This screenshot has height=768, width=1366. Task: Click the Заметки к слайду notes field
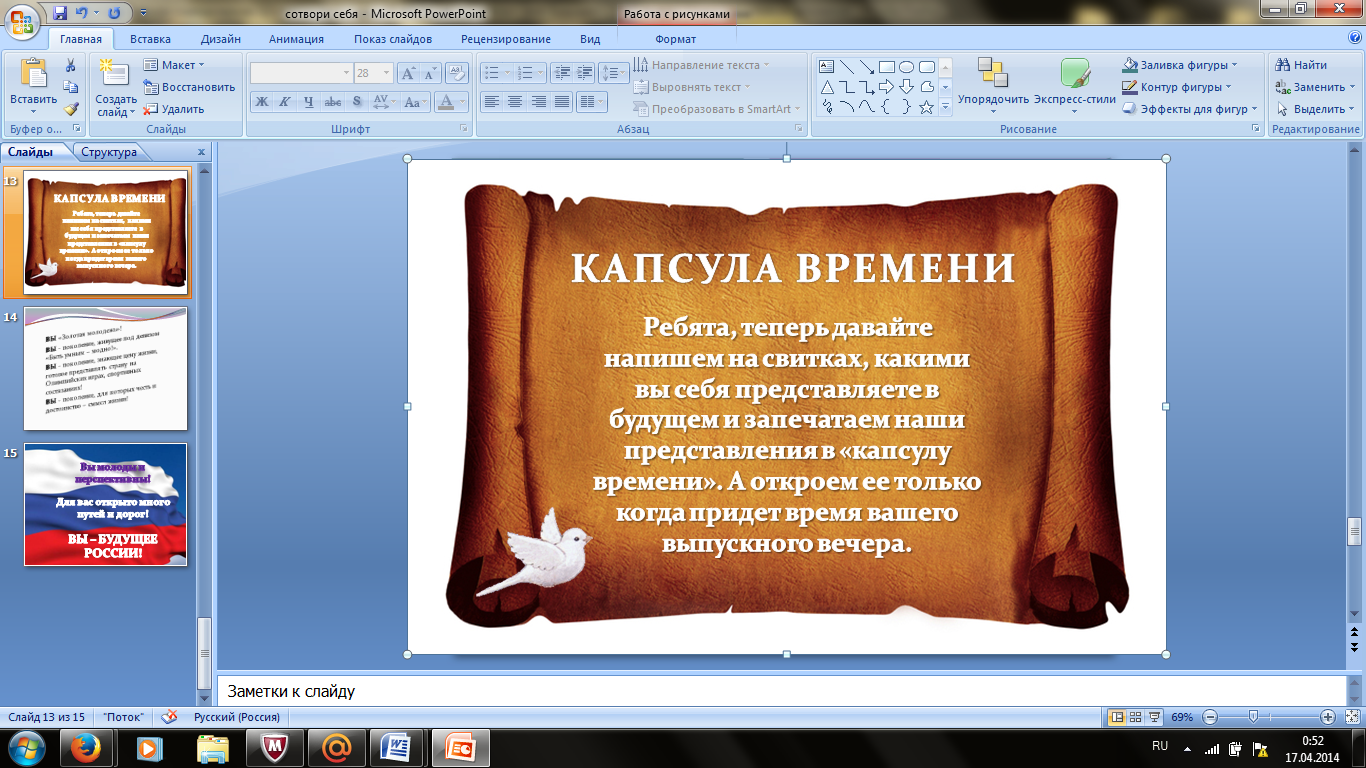pyautogui.click(x=782, y=691)
